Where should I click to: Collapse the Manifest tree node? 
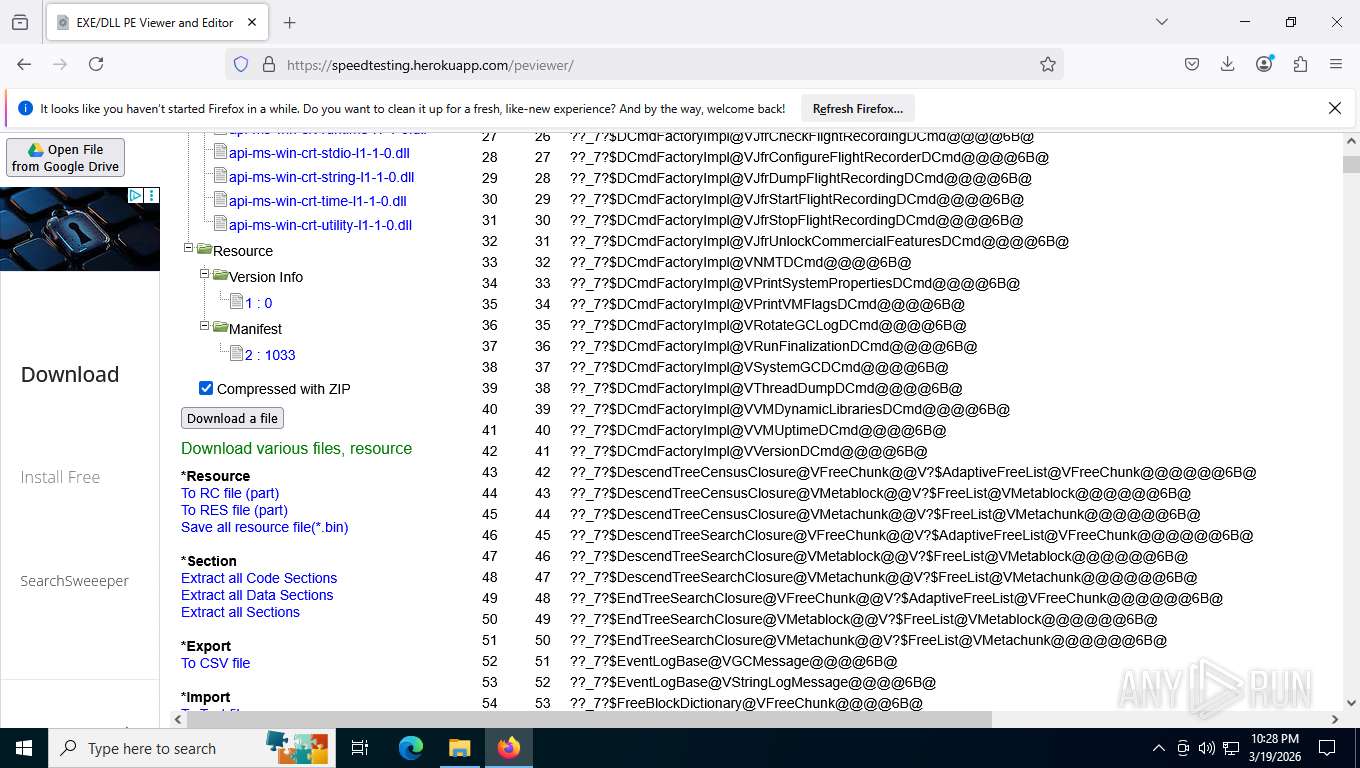pos(204,325)
